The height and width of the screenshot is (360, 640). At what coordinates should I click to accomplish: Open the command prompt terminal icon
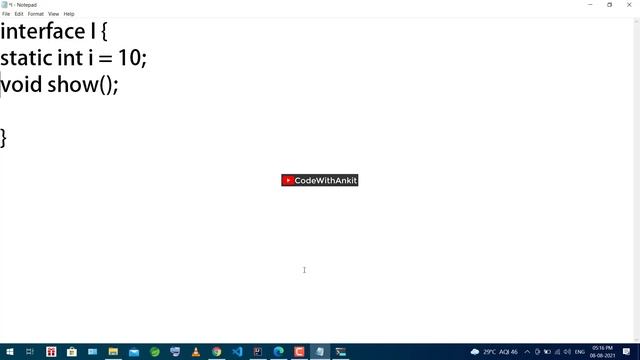[x=341, y=351]
